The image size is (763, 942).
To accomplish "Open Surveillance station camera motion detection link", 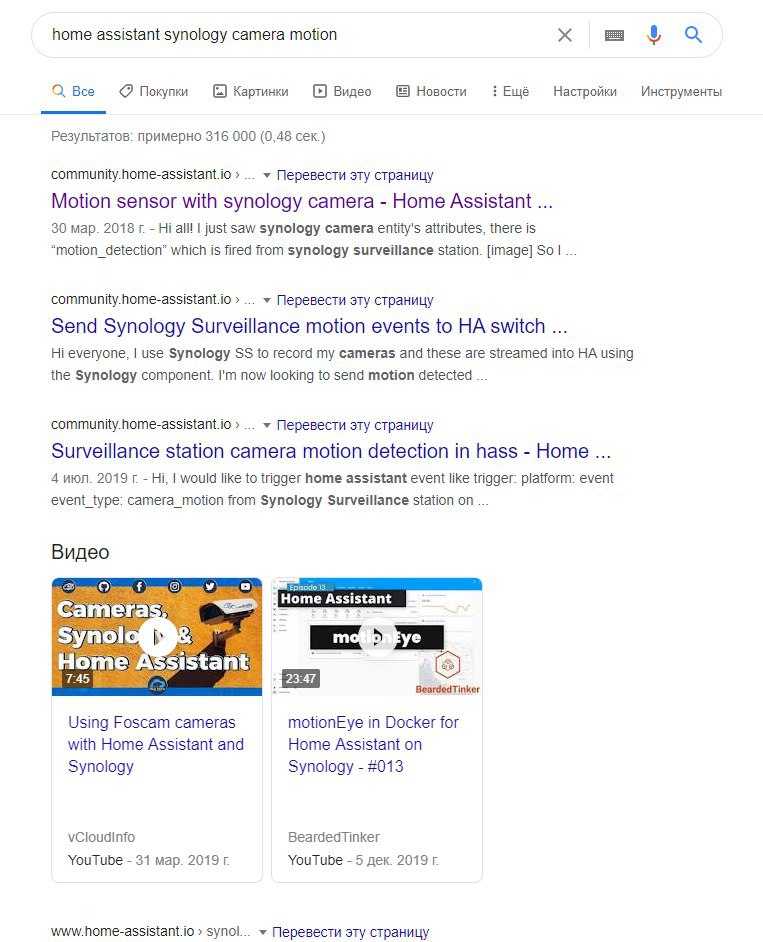I will pos(330,451).
